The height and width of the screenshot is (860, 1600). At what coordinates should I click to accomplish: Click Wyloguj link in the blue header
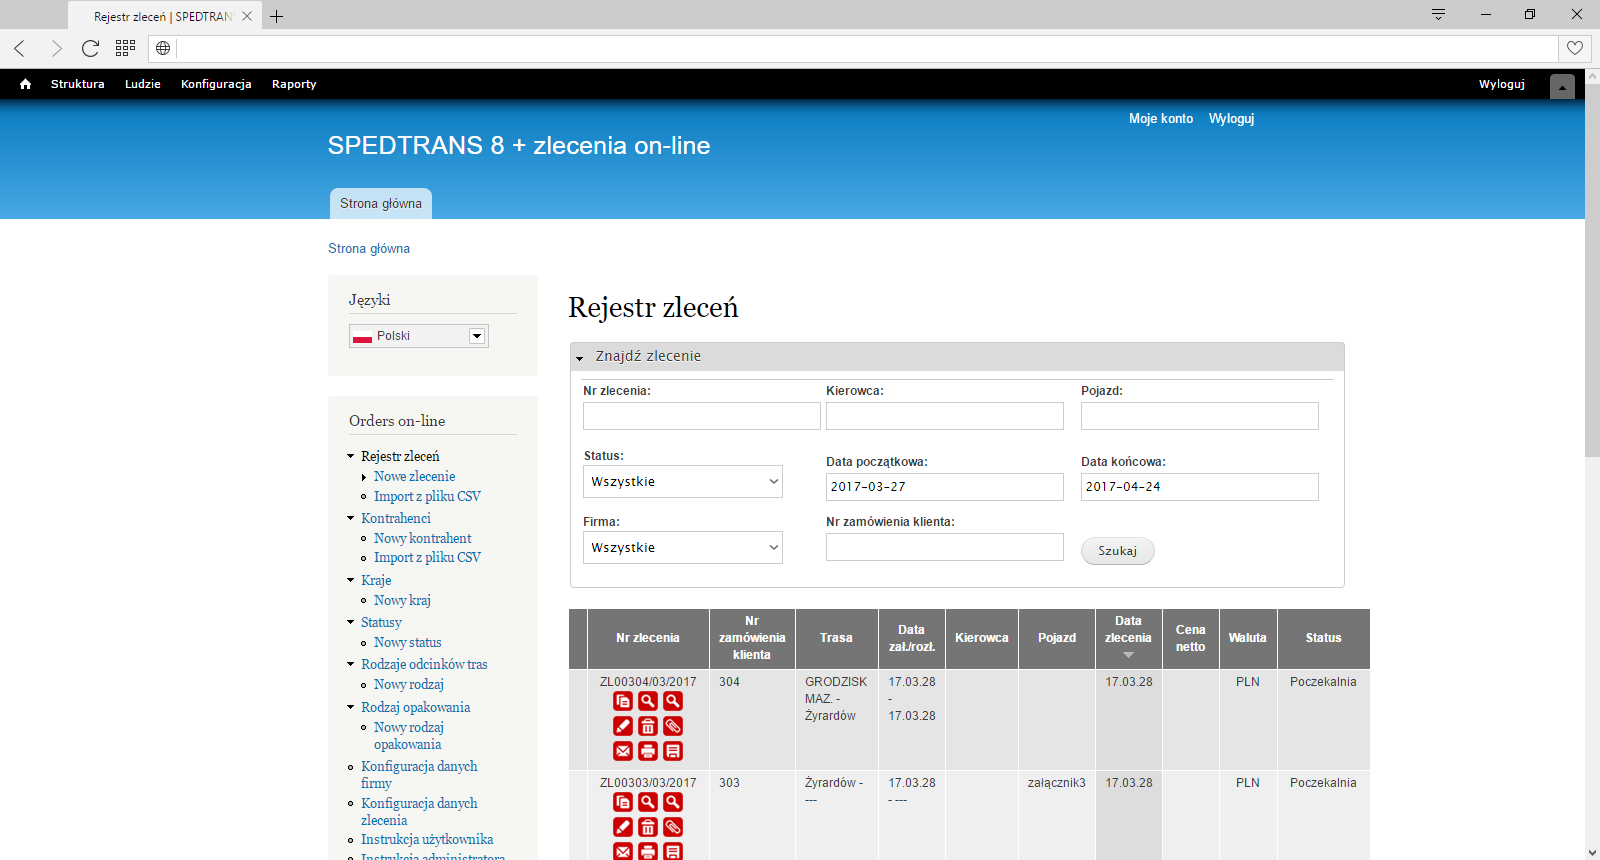1231,118
